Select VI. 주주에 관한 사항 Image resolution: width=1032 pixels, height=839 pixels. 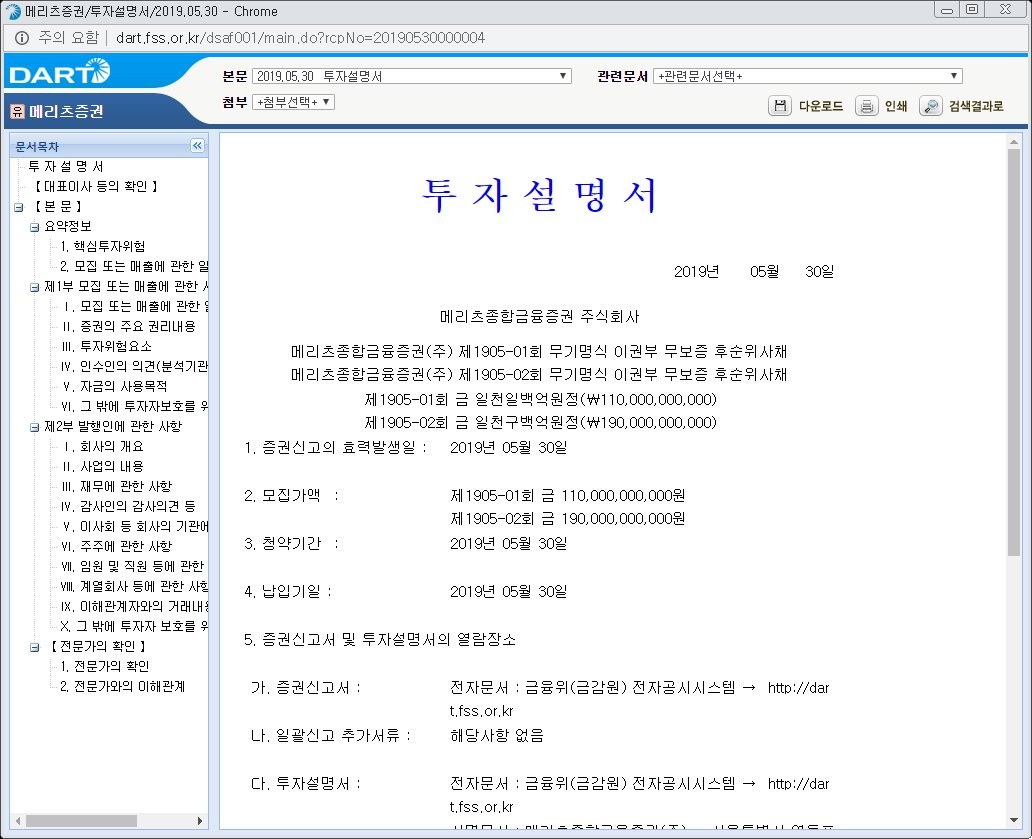coord(116,546)
